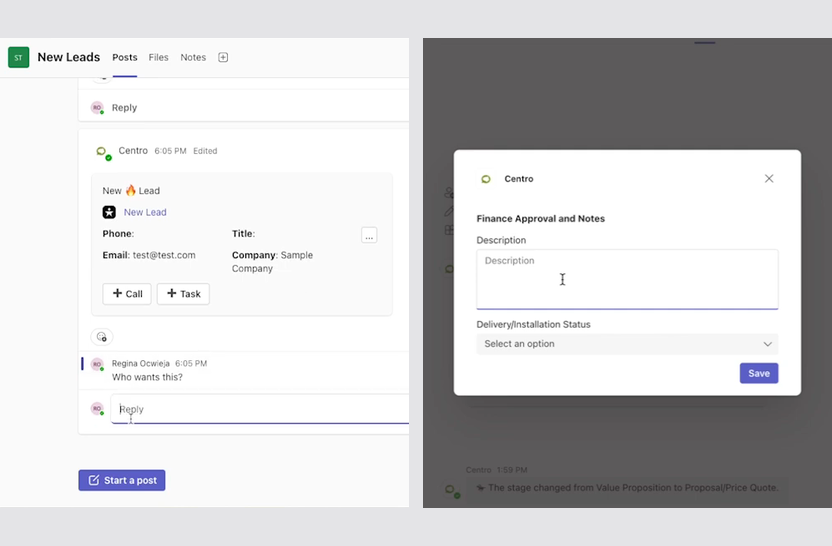The height and width of the screenshot is (546, 832).
Task: Open the Files tab
Action: coord(158,57)
